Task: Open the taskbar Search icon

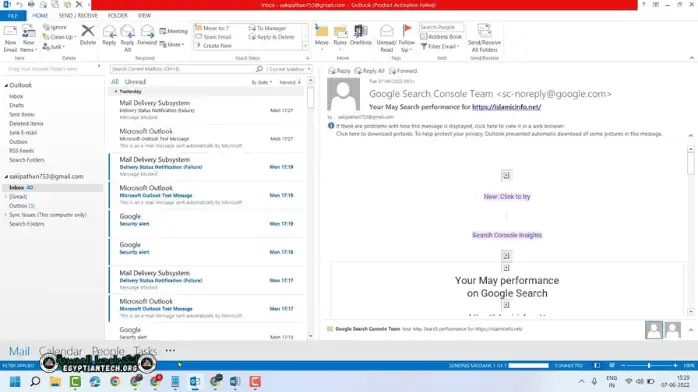Action: [x=35, y=382]
